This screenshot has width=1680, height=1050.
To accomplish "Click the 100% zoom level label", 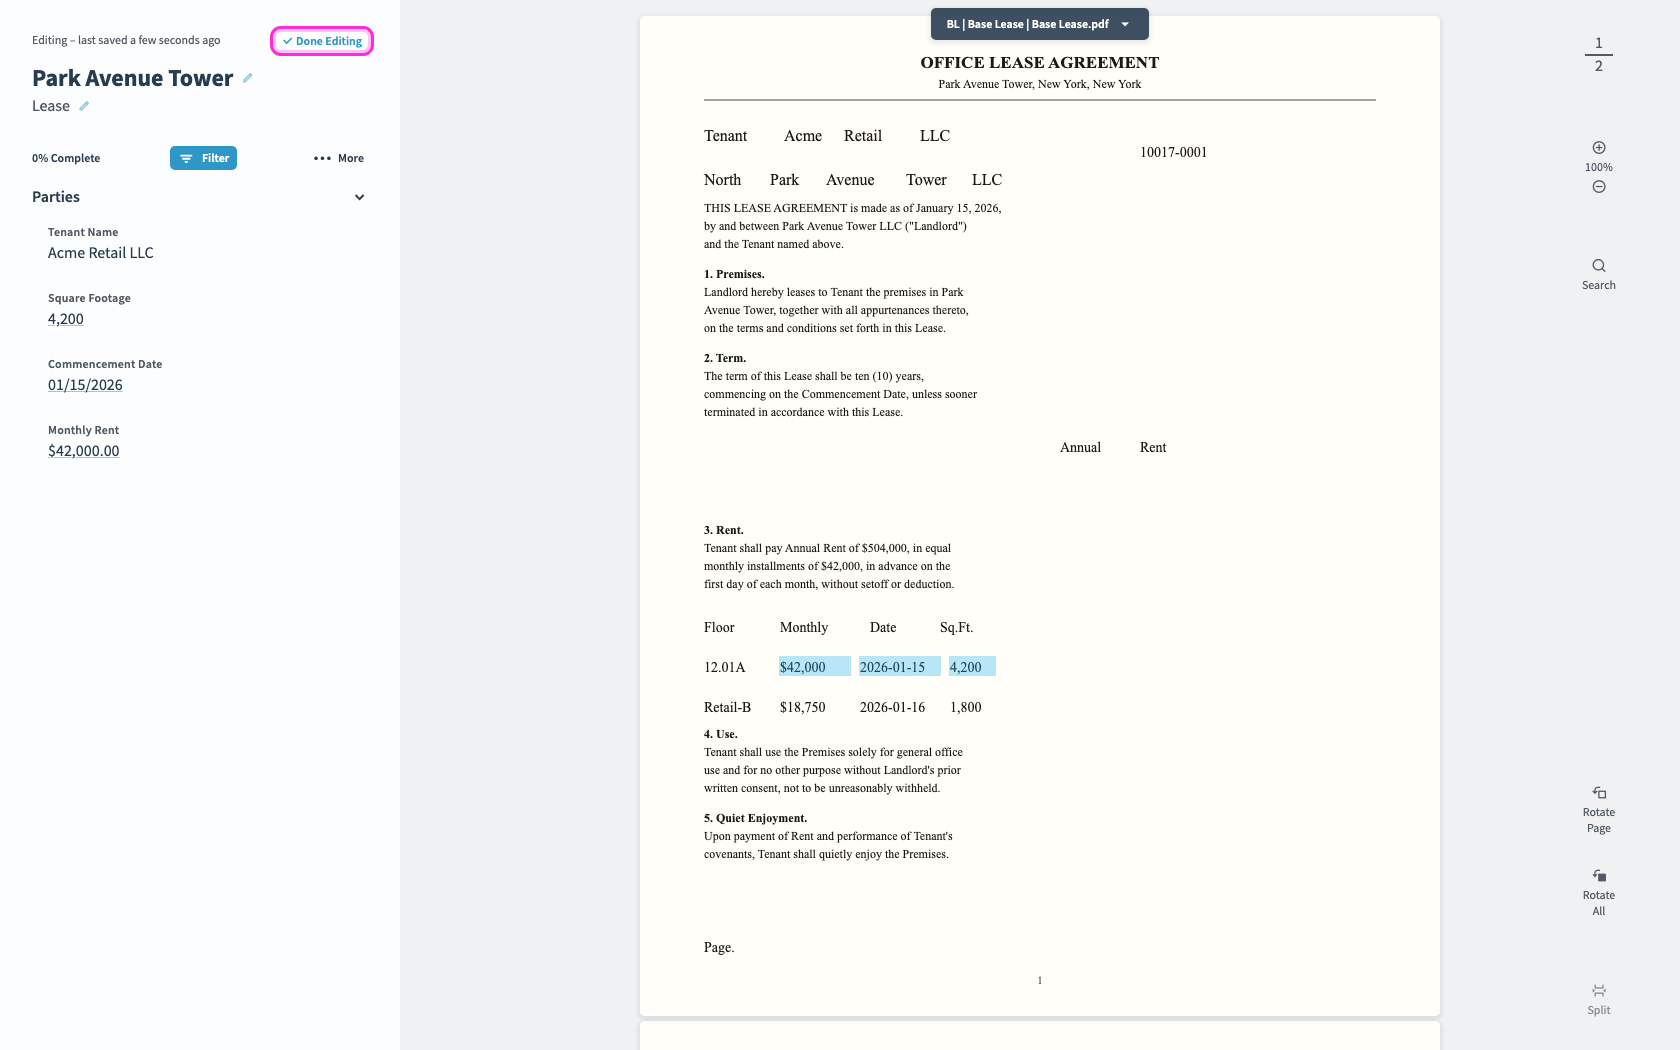I will [1599, 167].
